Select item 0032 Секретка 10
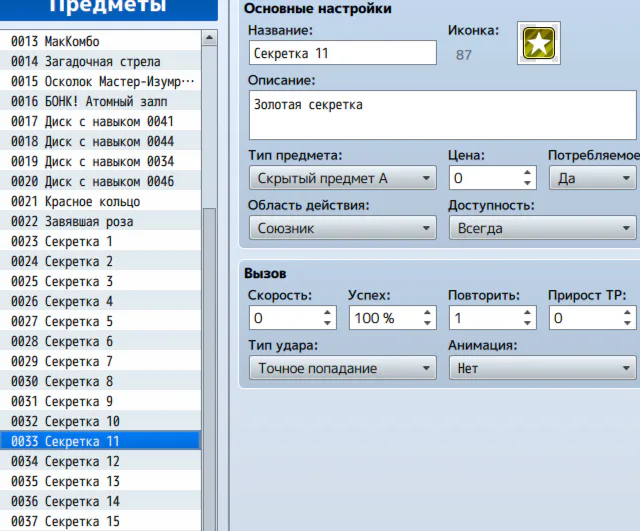Viewport: 640px width, 531px height. click(x=100, y=421)
